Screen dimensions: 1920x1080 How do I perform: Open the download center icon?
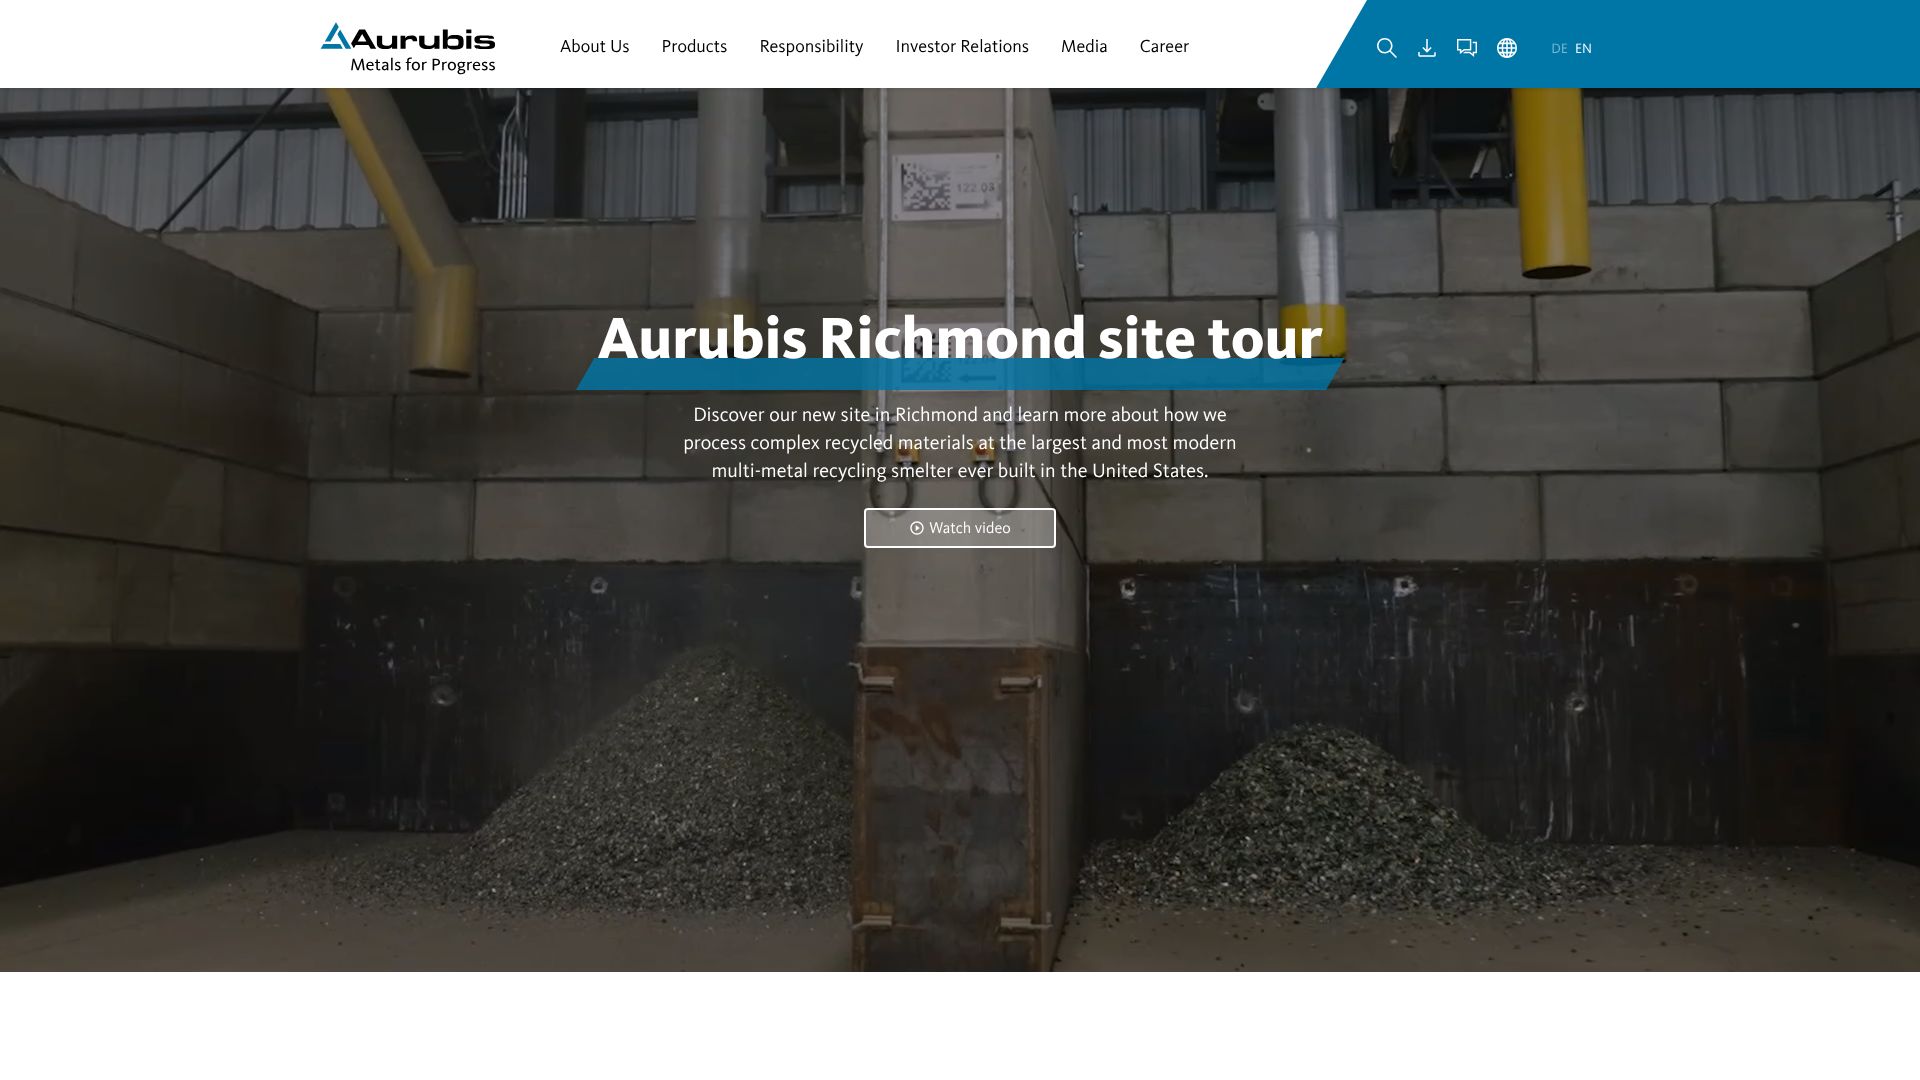coord(1427,48)
